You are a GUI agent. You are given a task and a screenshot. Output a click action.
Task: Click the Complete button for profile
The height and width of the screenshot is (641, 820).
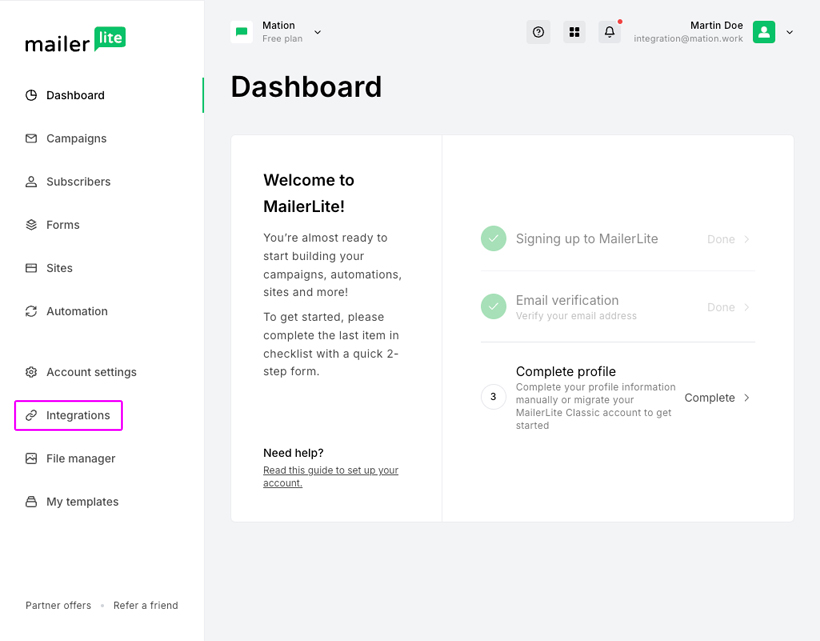710,397
